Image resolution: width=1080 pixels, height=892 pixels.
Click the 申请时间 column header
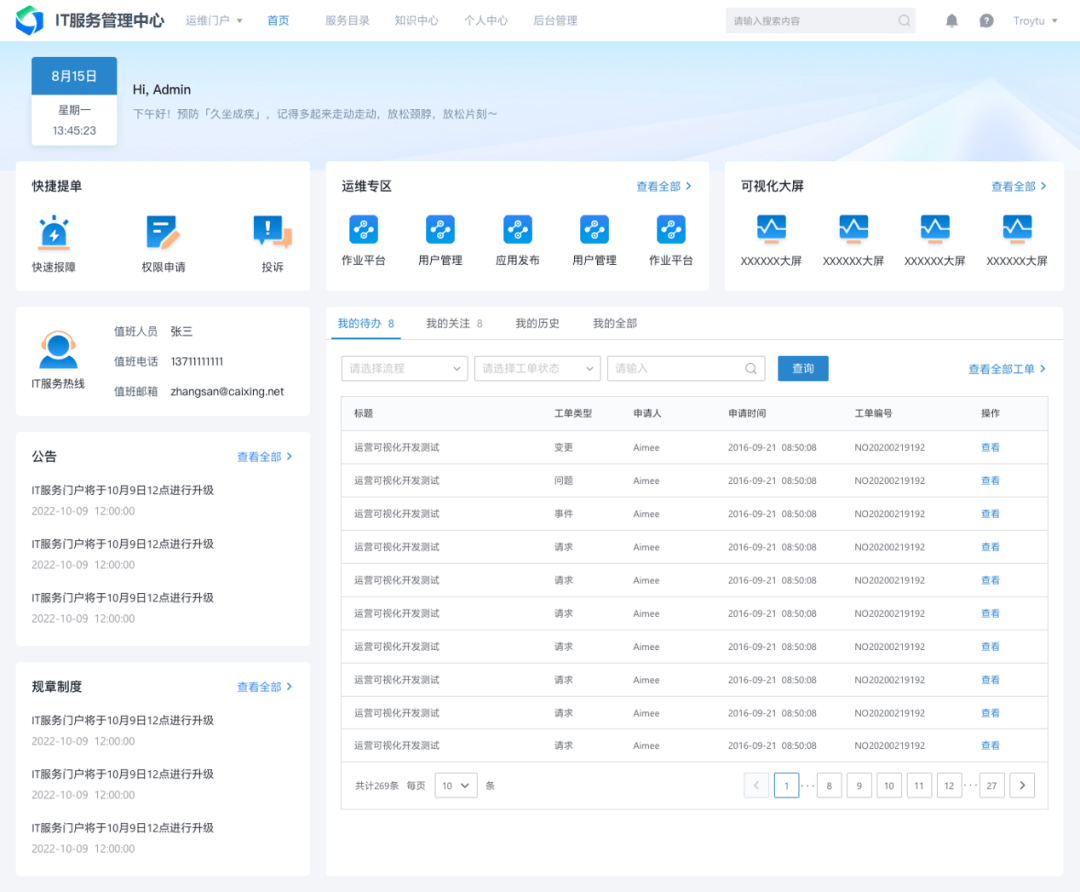pos(747,413)
